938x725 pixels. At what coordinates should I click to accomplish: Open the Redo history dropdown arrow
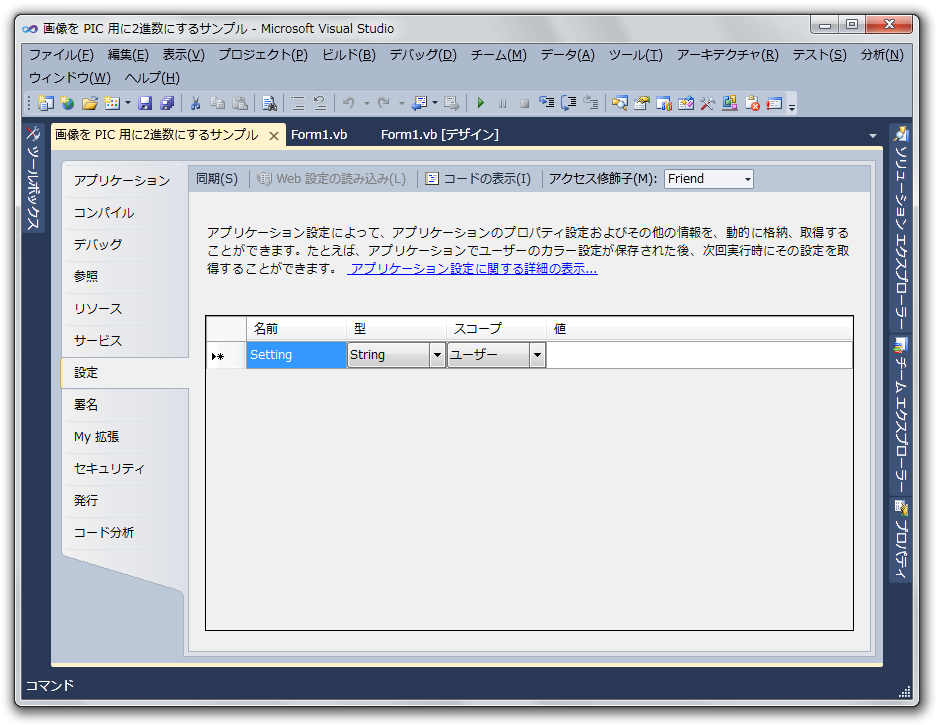click(x=401, y=103)
